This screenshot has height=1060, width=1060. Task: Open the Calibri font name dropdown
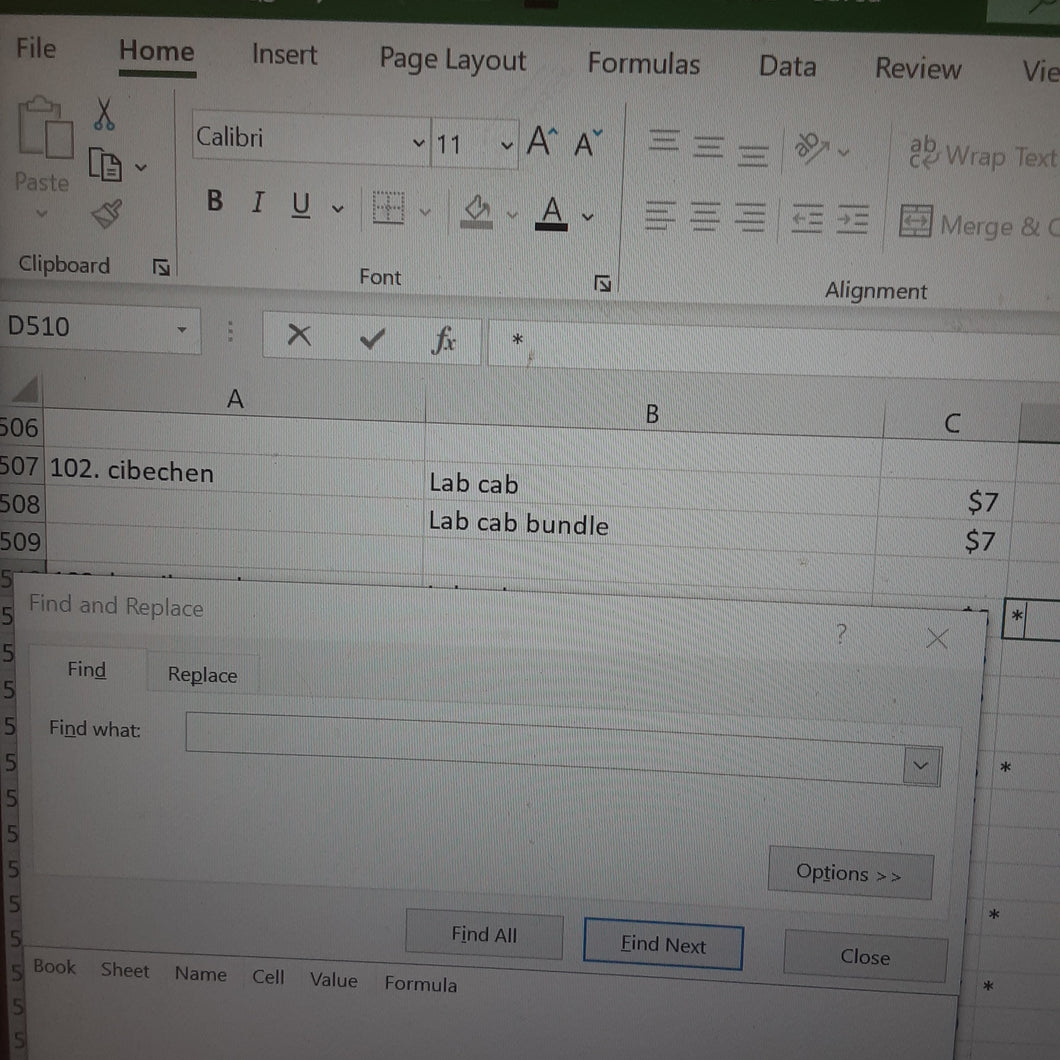418,142
